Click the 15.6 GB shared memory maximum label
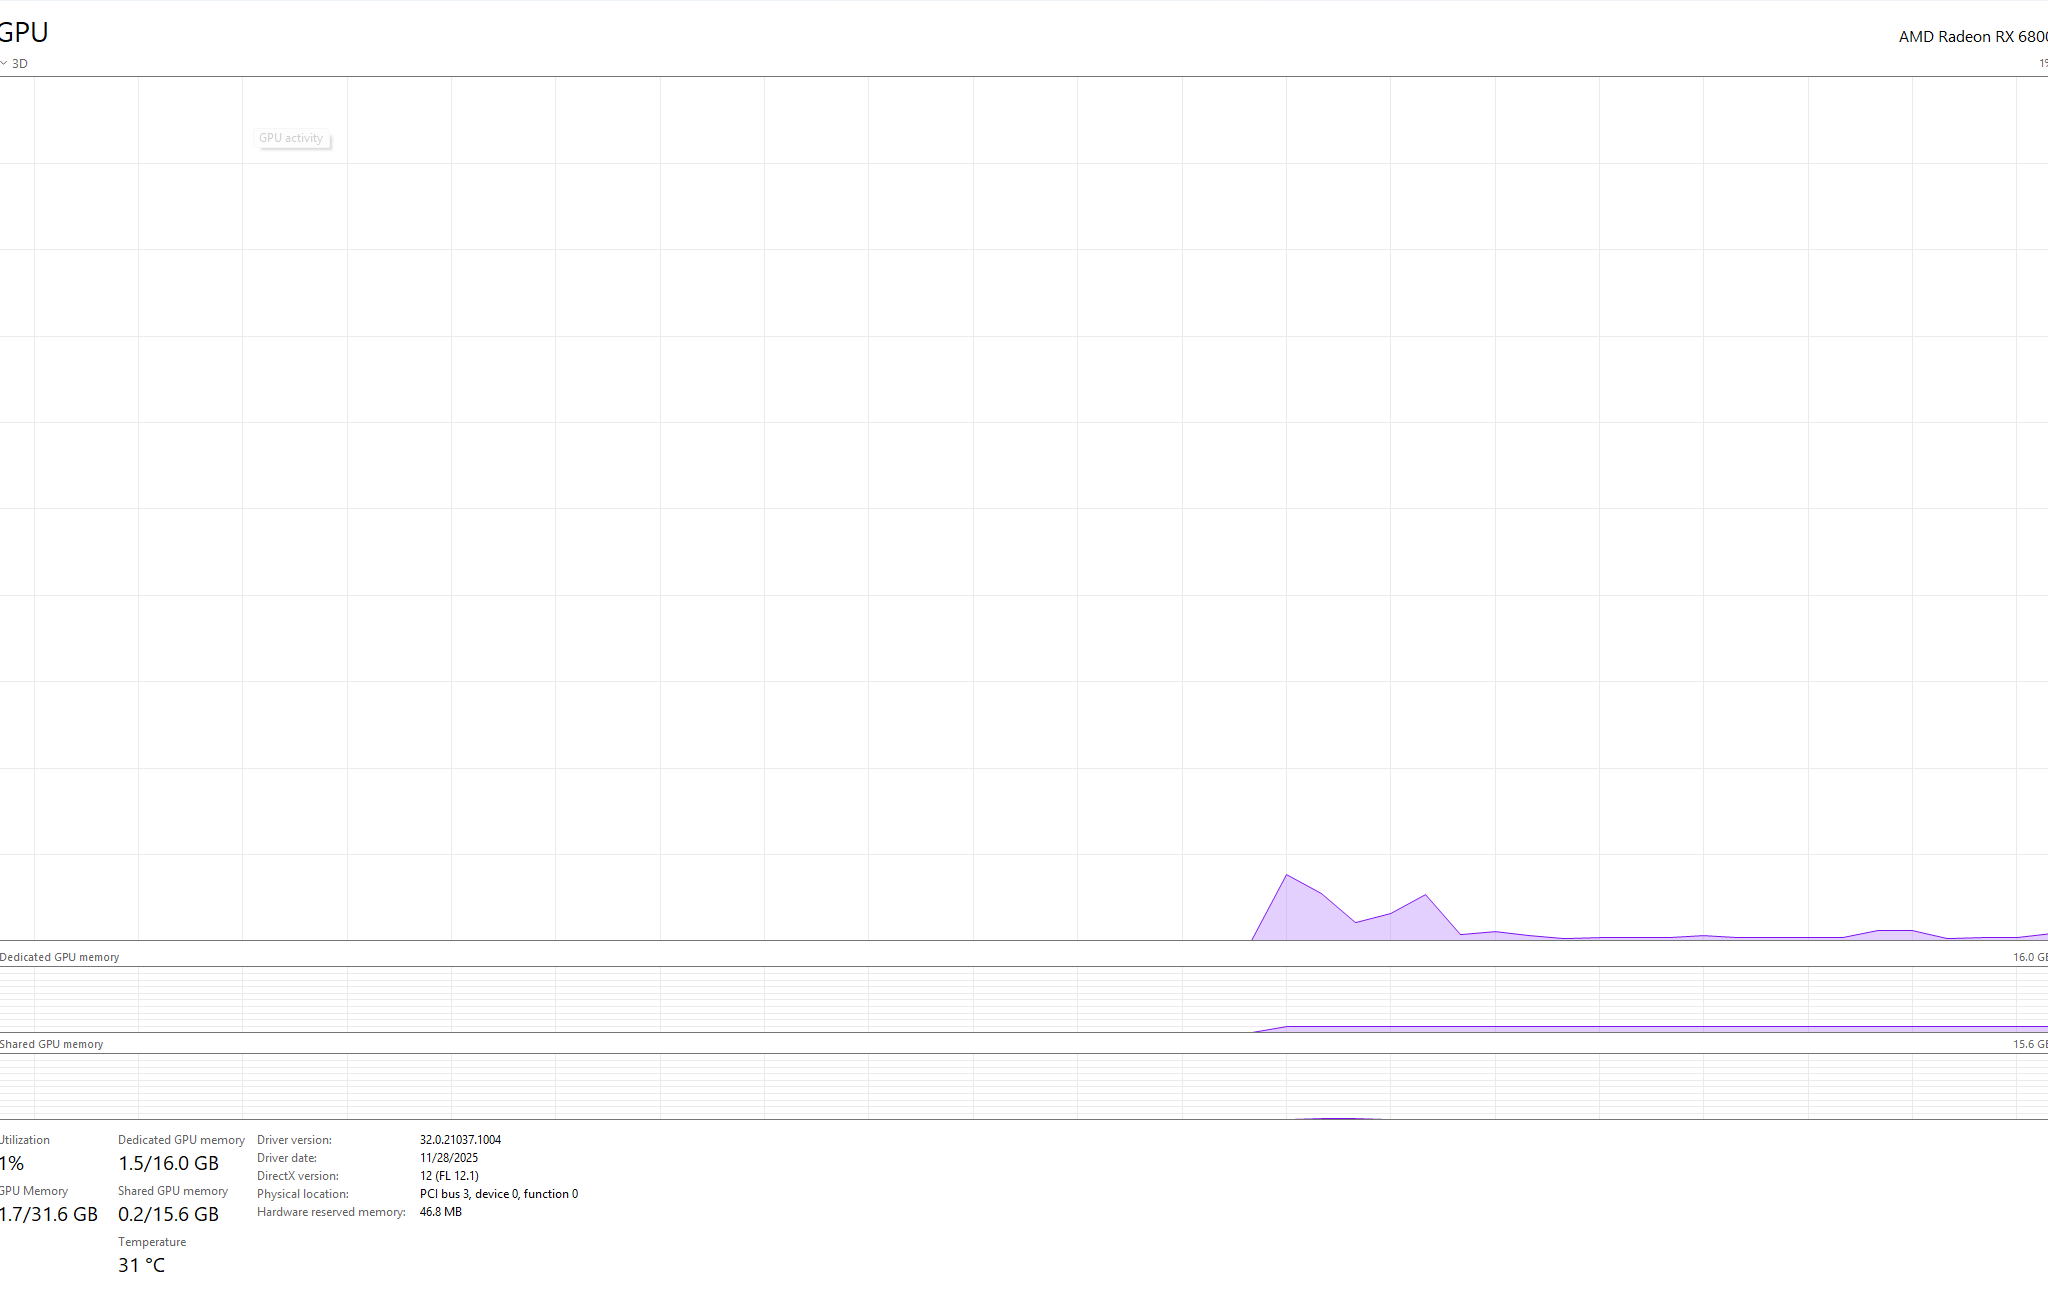This screenshot has height=1289, width=2048. coord(2030,1045)
